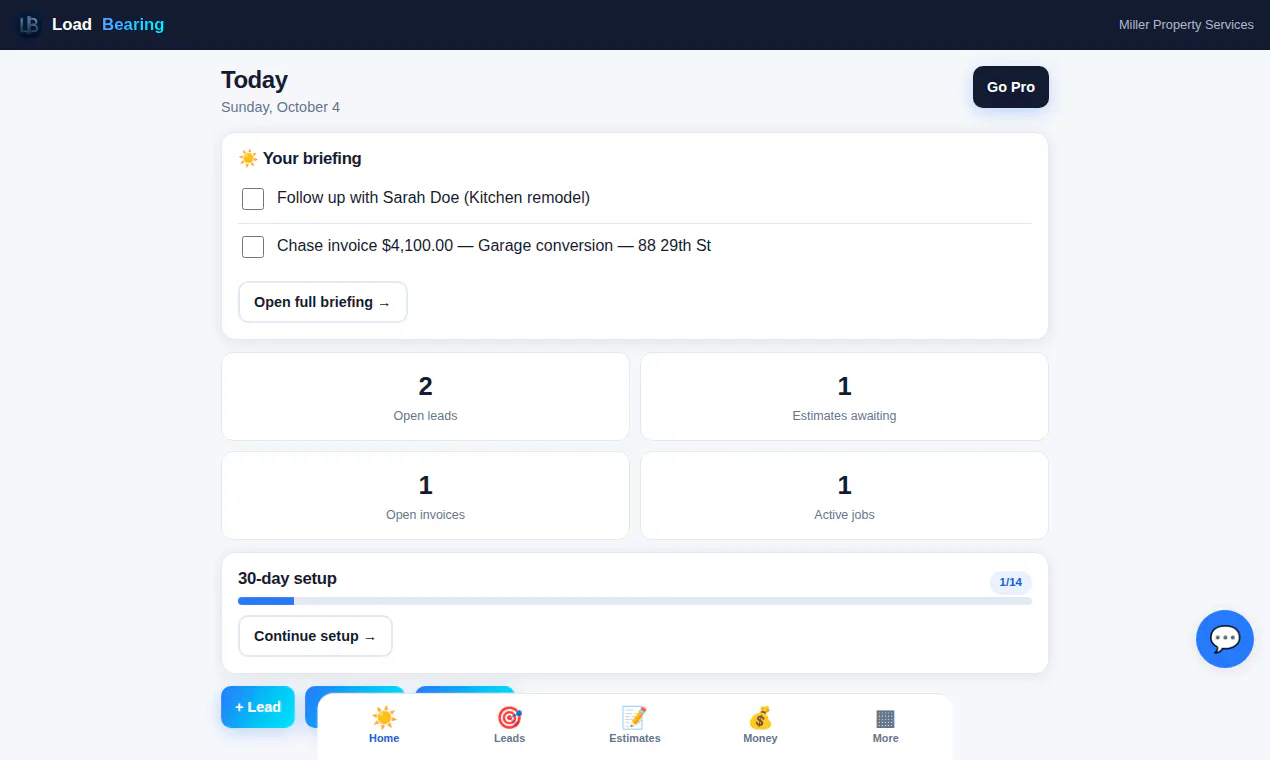The image size is (1270, 760).
Task: Click the 30-day setup progress bar
Action: [x=635, y=601]
